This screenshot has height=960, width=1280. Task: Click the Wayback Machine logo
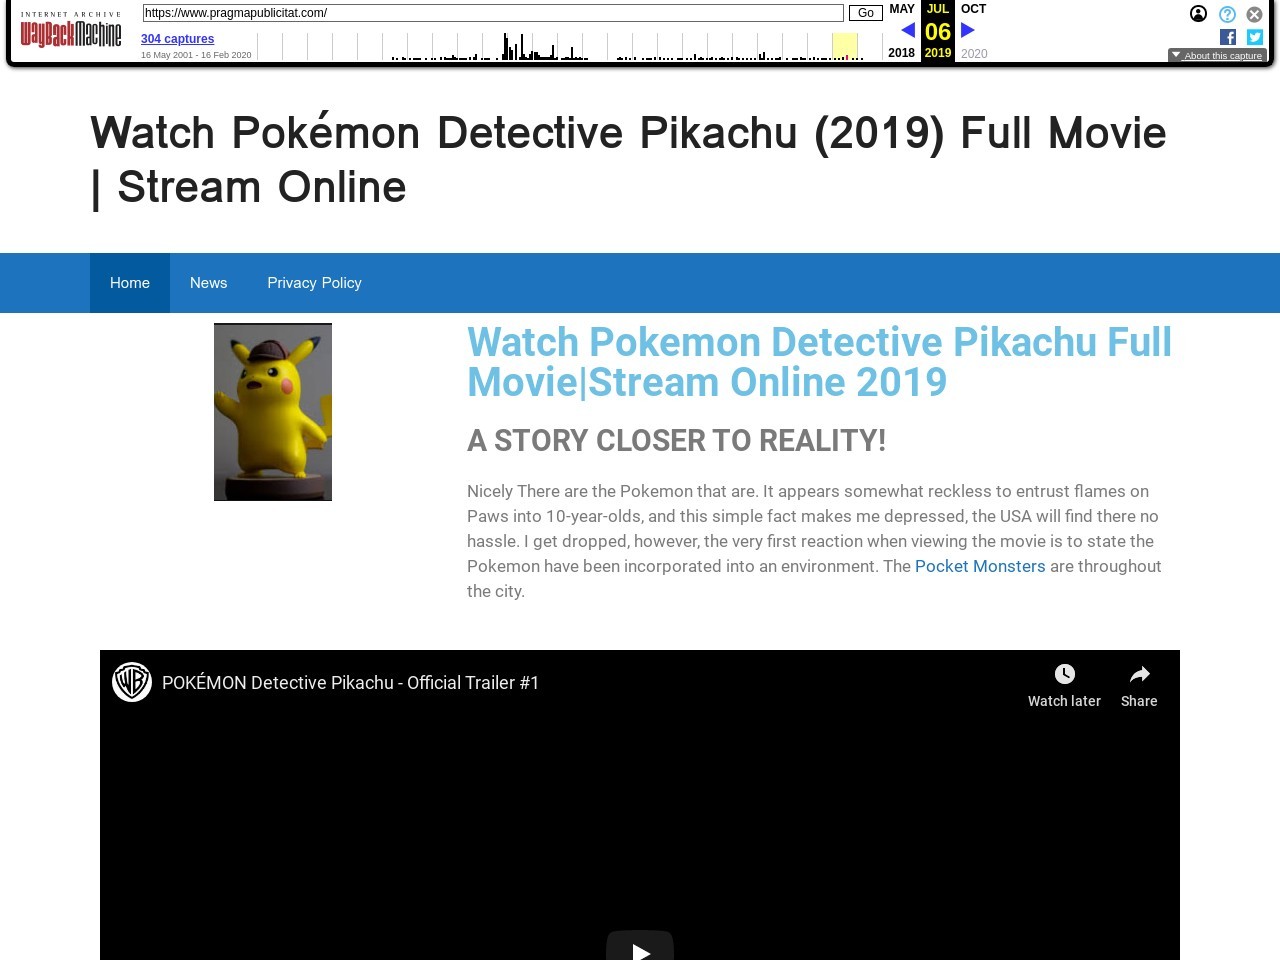(x=71, y=32)
